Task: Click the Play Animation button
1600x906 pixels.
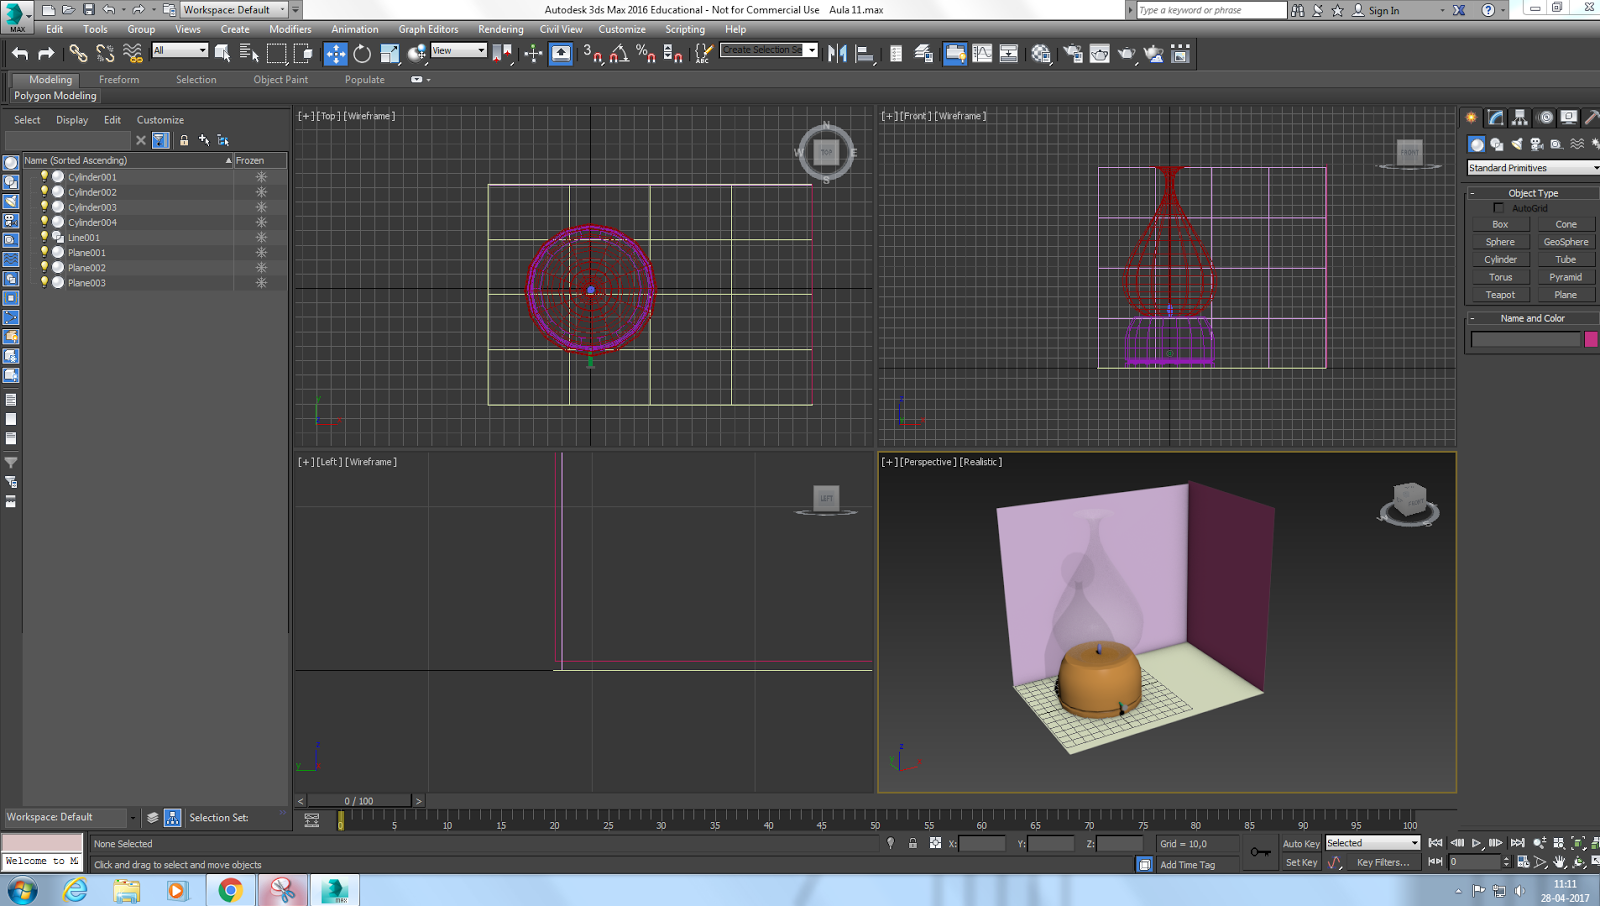Action: coord(1476,843)
